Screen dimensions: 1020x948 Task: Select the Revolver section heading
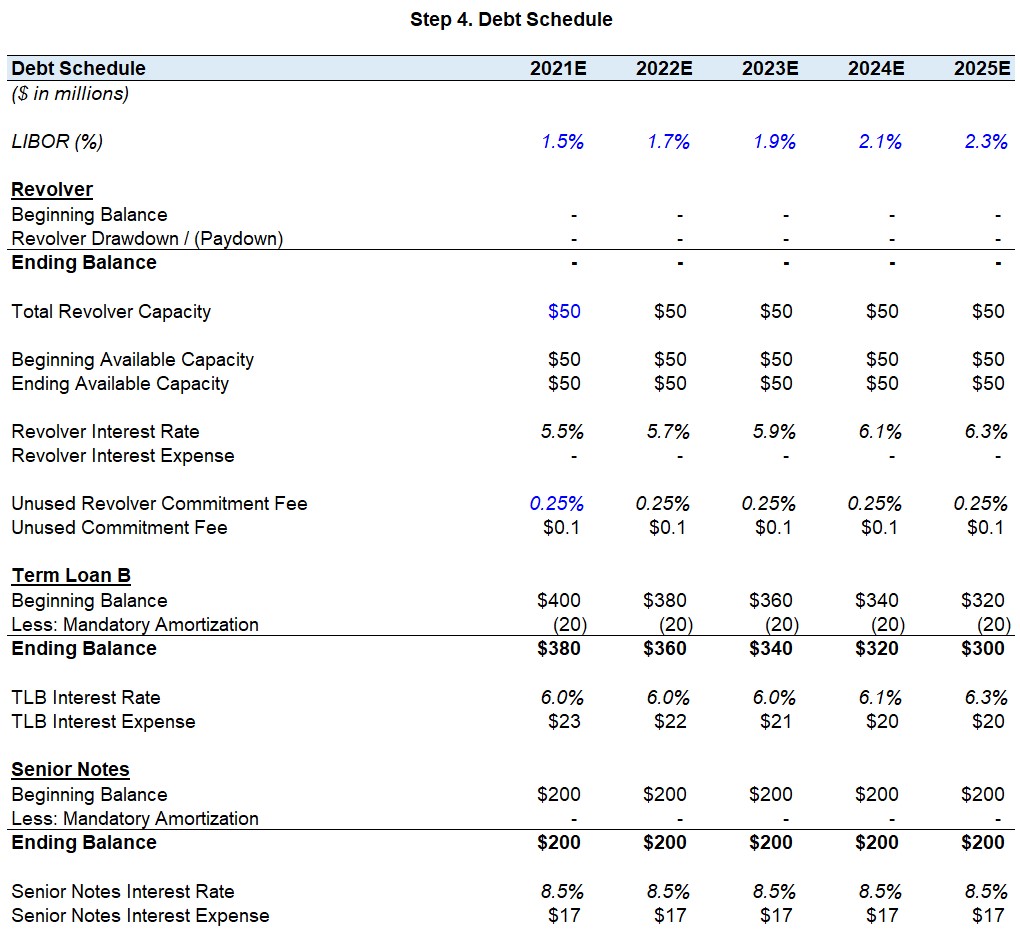52,189
